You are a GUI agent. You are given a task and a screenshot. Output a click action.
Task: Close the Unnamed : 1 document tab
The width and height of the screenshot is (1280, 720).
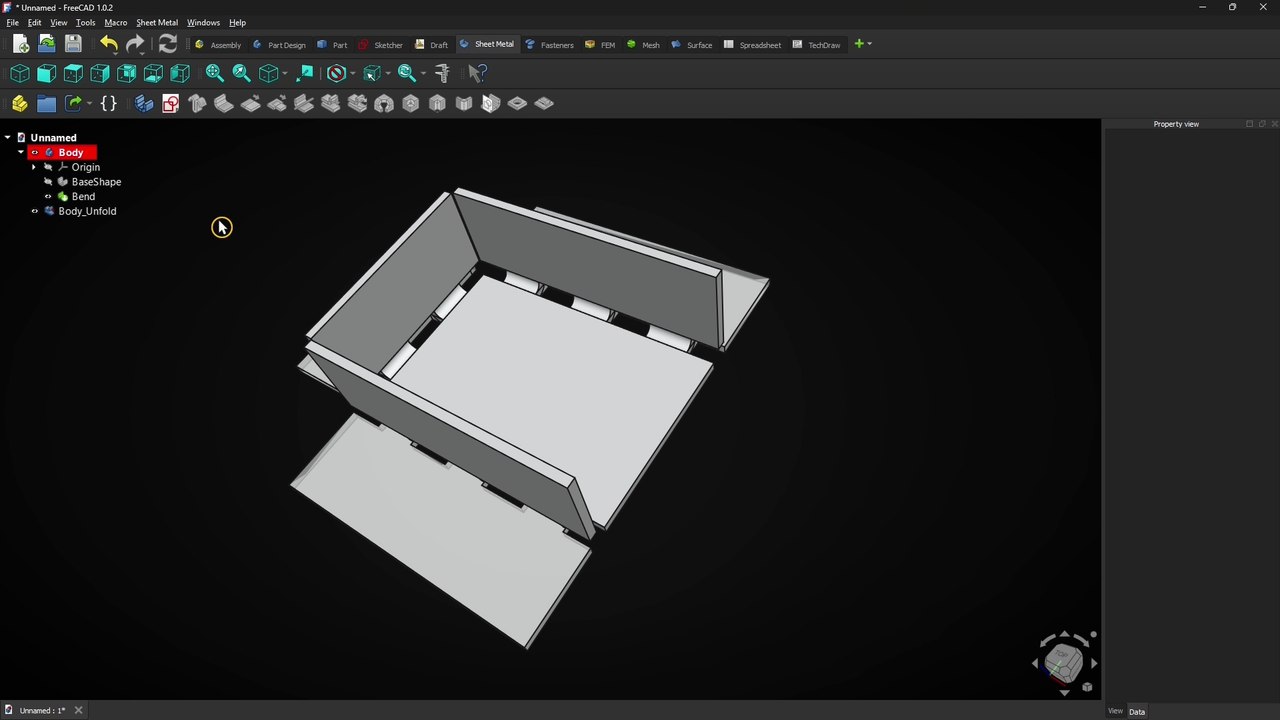(x=78, y=710)
